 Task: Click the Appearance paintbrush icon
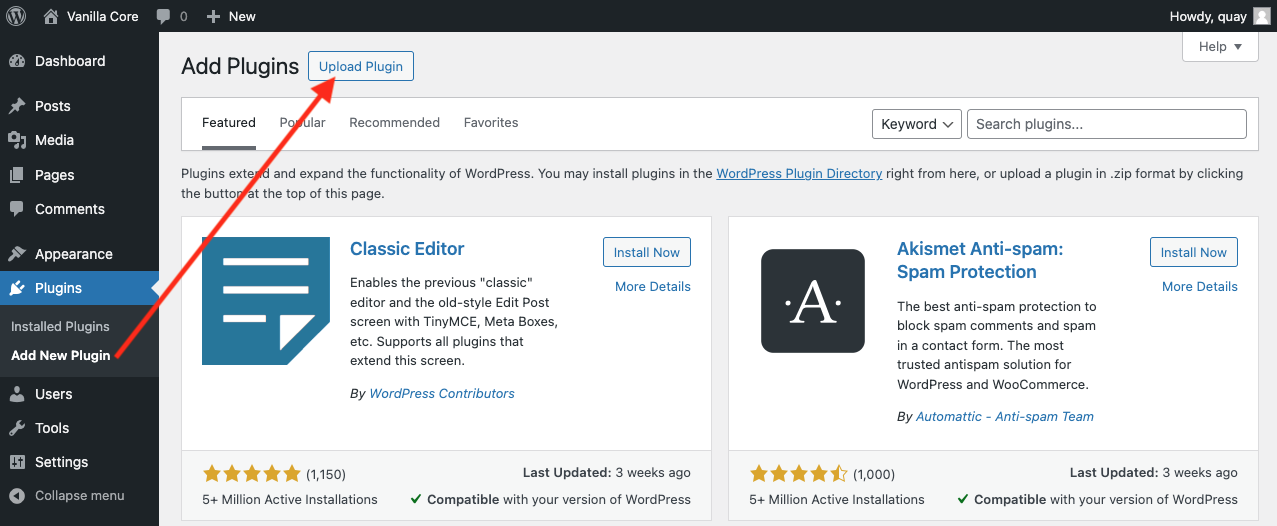17,254
